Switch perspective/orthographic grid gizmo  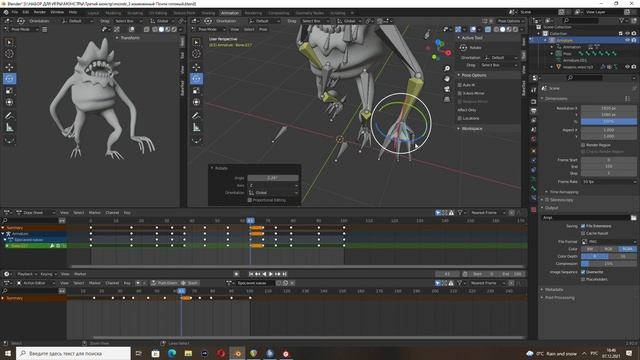tap(447, 99)
